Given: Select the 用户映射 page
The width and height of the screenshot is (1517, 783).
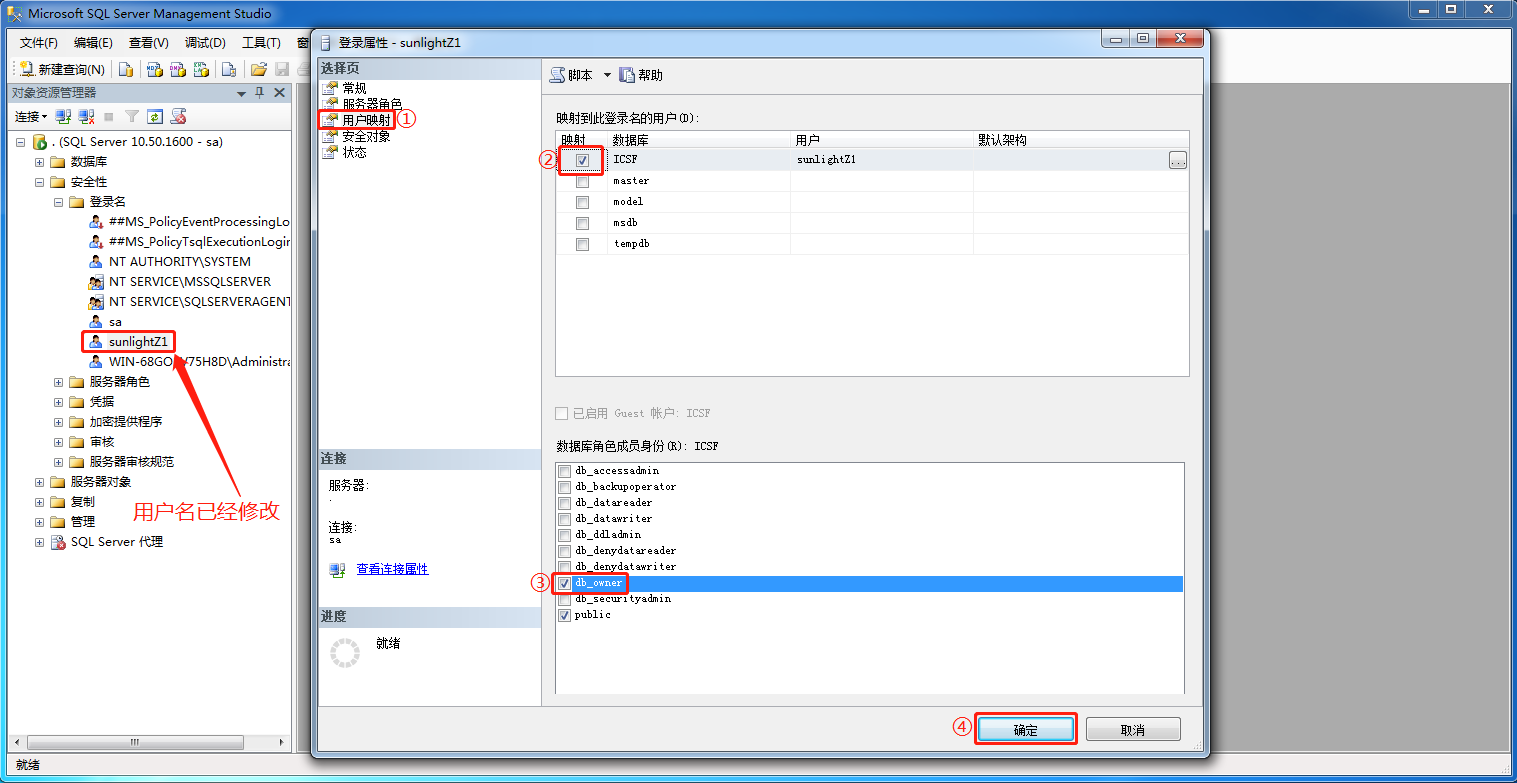Looking at the screenshot, I should 366,120.
